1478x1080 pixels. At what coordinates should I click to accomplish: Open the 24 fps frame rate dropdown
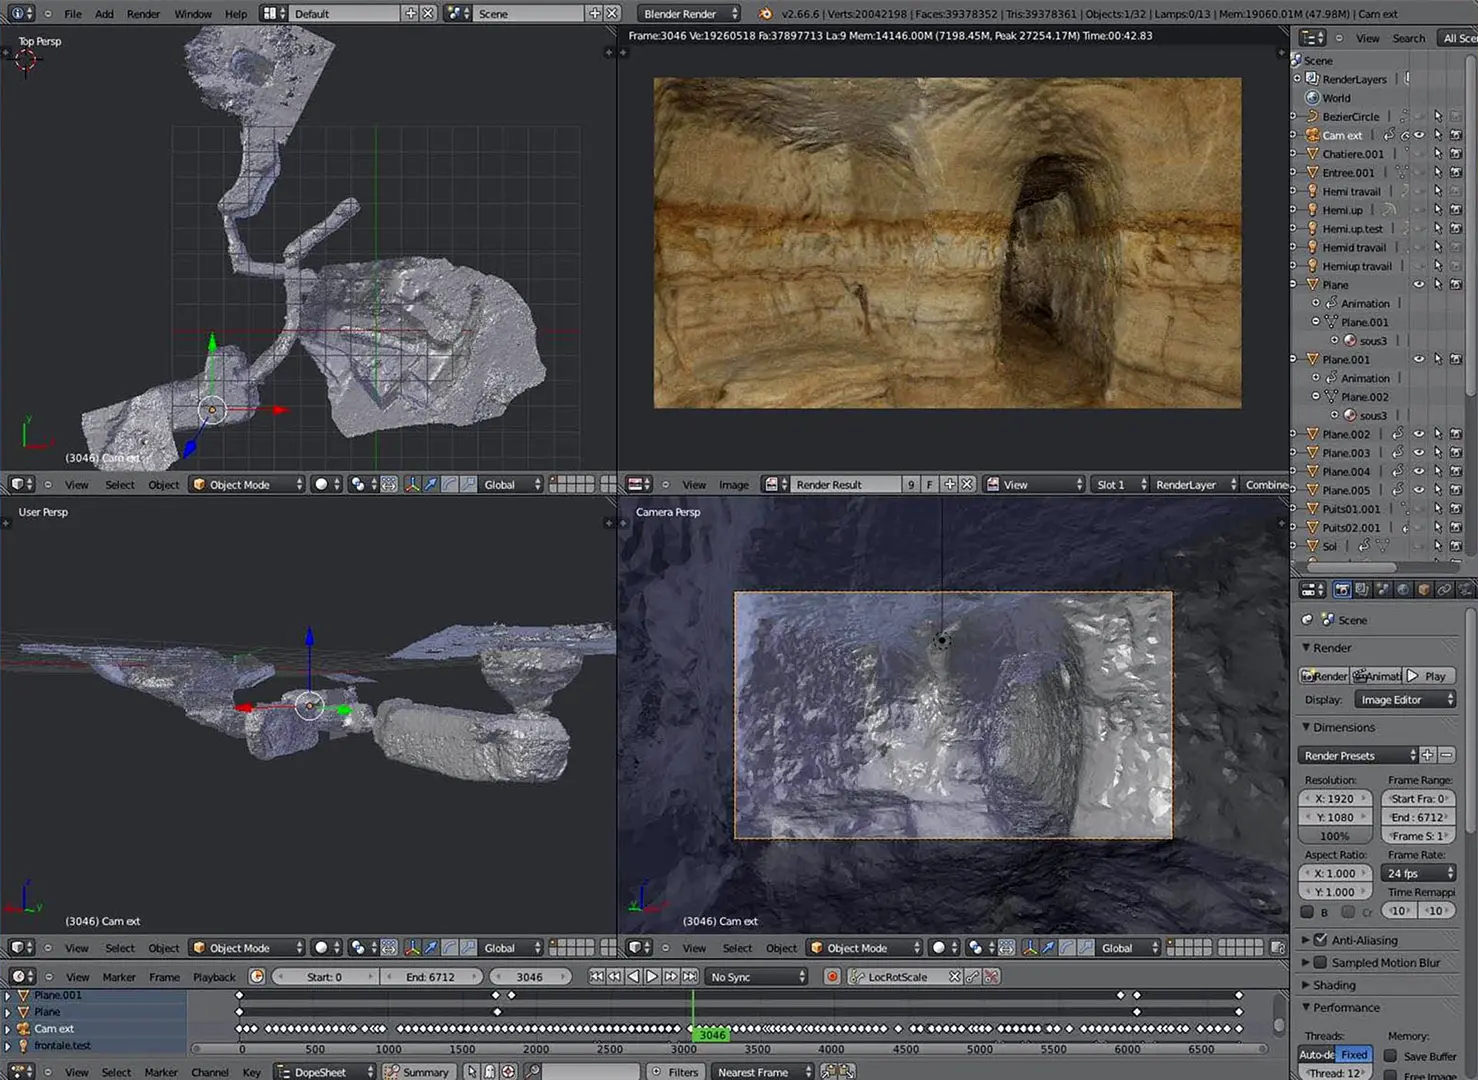coord(1419,873)
